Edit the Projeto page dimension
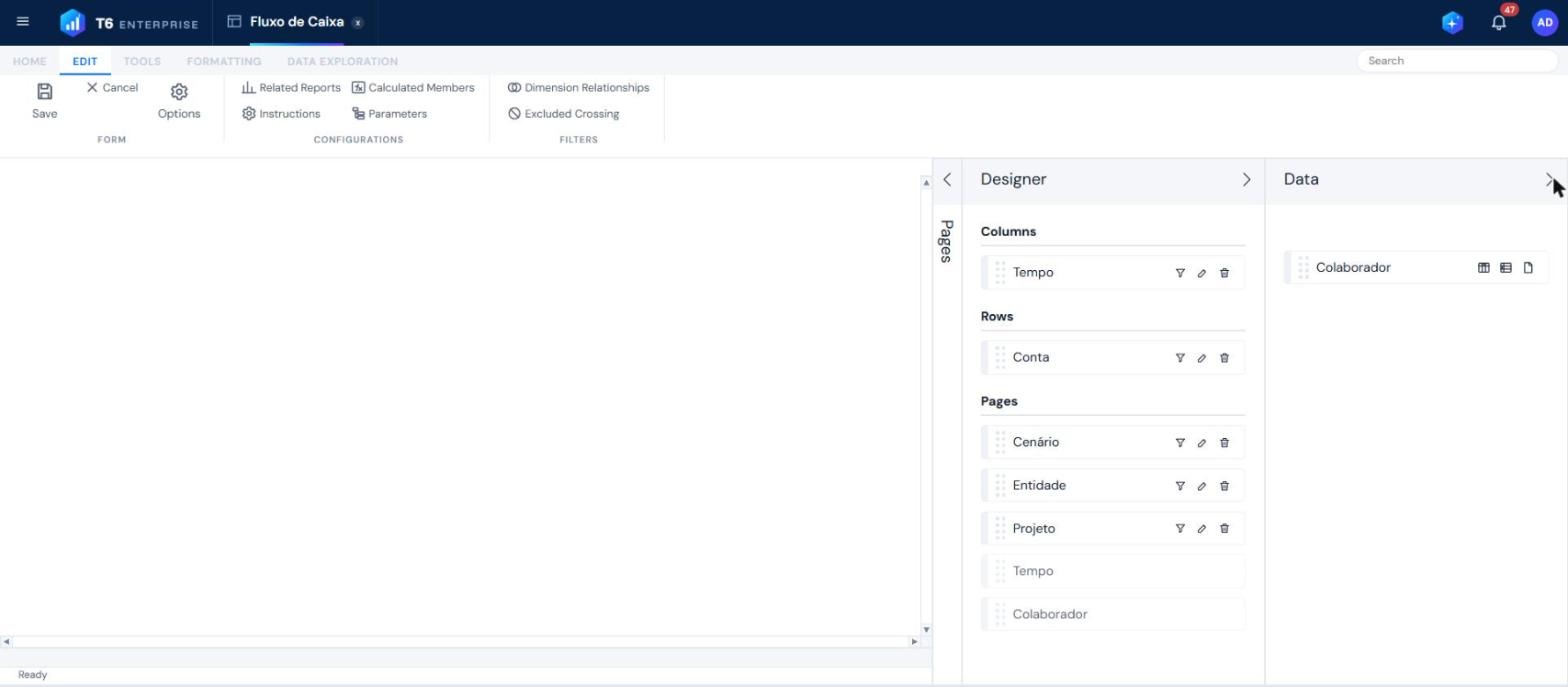 pos(1202,529)
